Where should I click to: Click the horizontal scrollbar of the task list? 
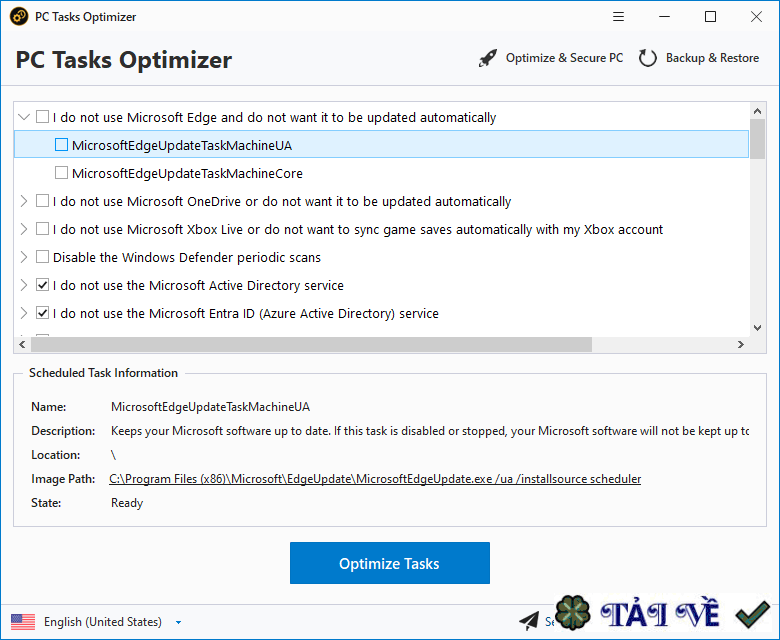(311, 344)
